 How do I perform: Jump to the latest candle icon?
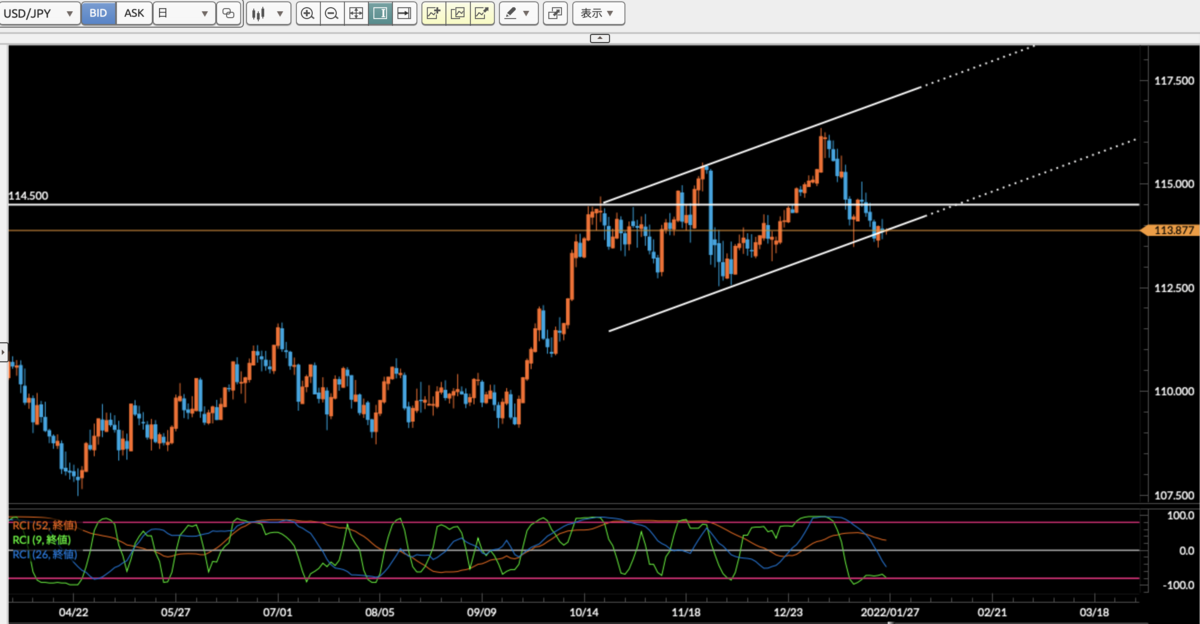pyautogui.click(x=403, y=14)
